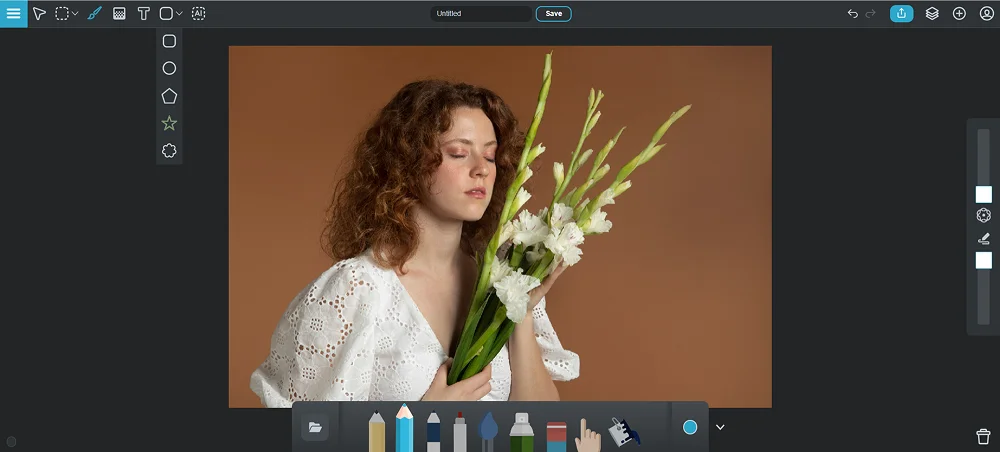Click the blue share export button
Viewport: 1000px width, 452px height.
[x=901, y=14]
